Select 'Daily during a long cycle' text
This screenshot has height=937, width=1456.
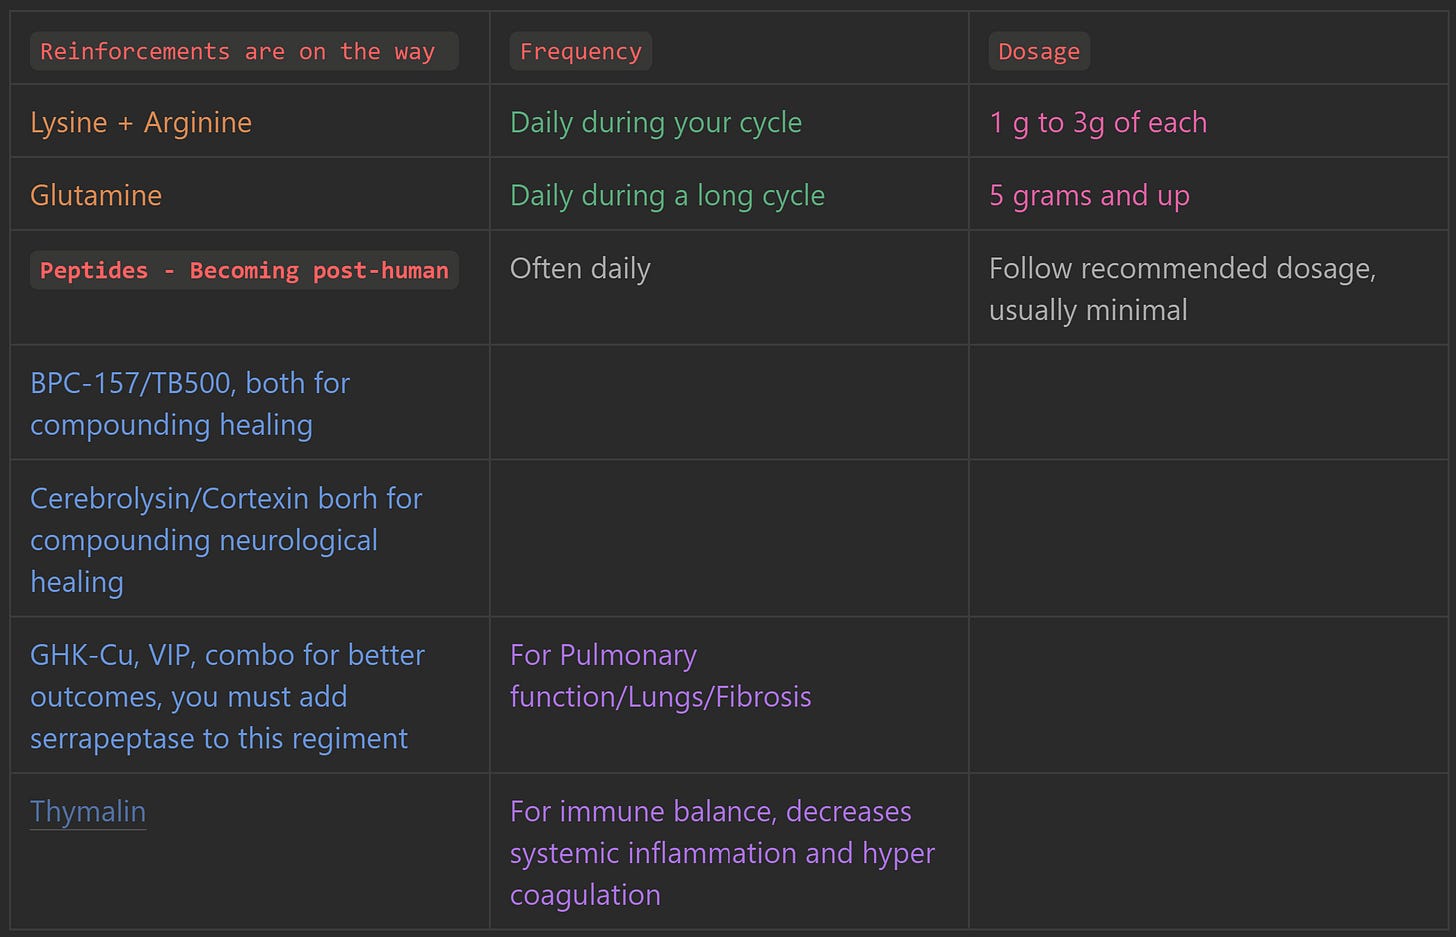tap(667, 195)
